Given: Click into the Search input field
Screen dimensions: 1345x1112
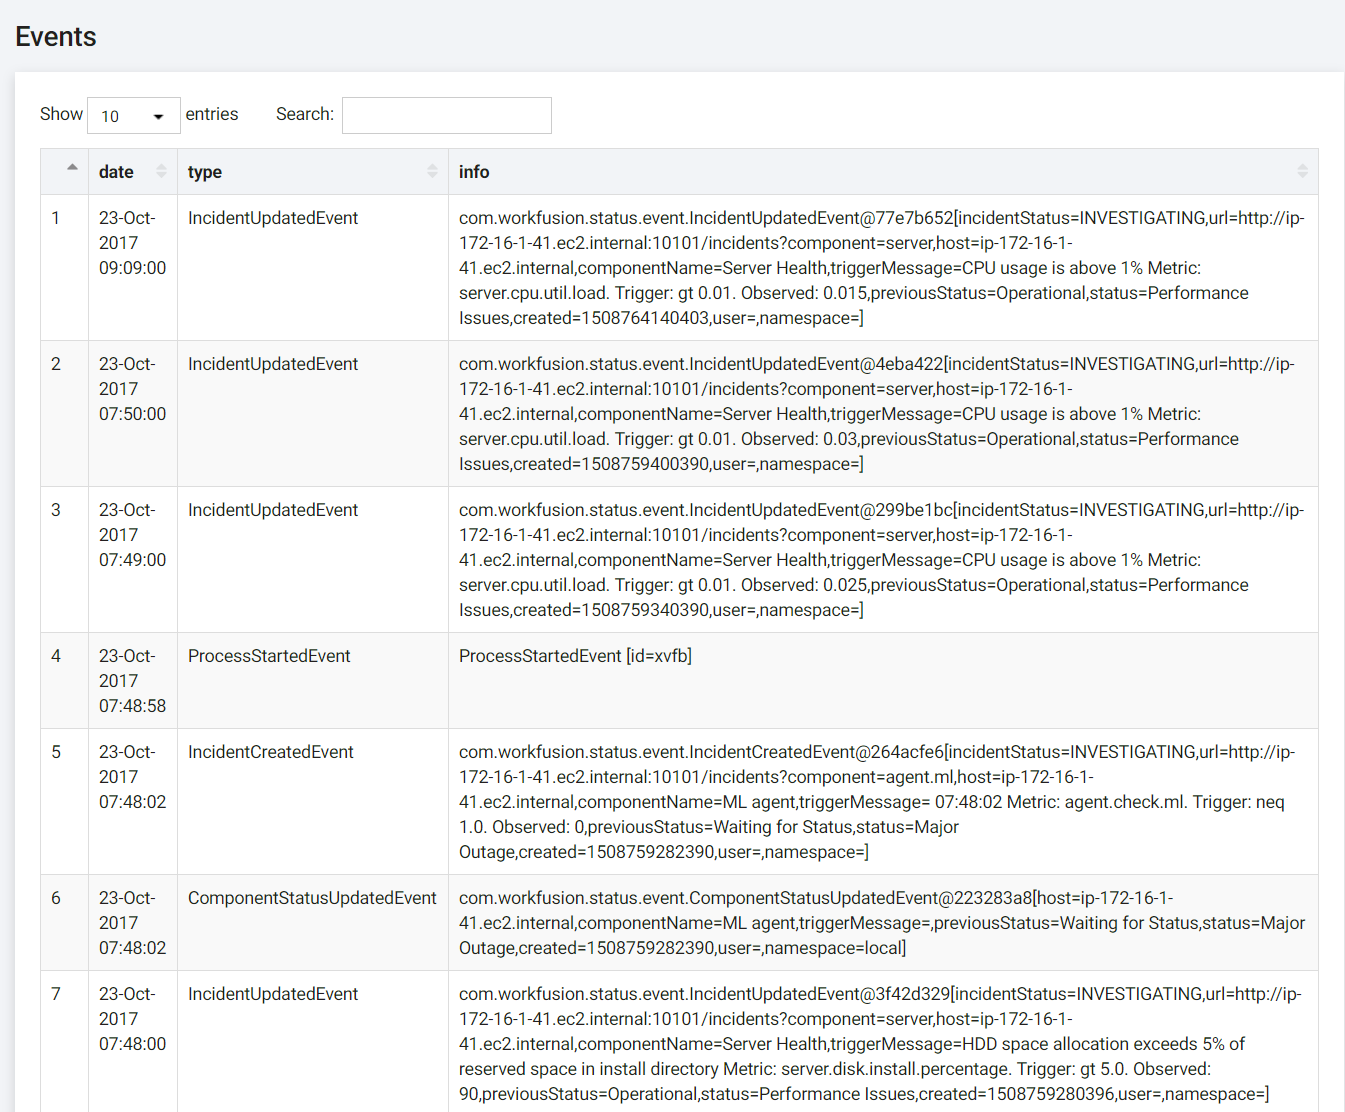Looking at the screenshot, I should (447, 115).
